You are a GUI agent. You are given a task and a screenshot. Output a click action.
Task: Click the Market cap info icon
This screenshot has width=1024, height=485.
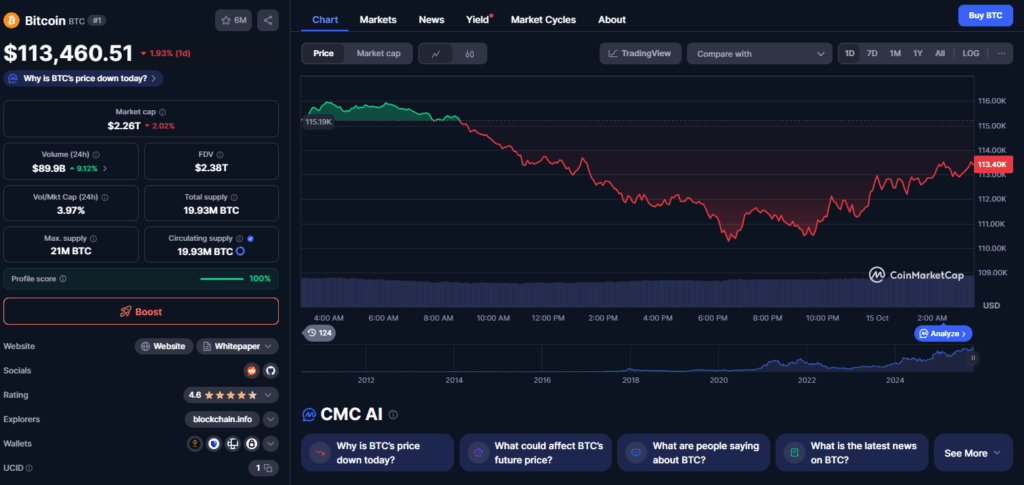(x=163, y=112)
